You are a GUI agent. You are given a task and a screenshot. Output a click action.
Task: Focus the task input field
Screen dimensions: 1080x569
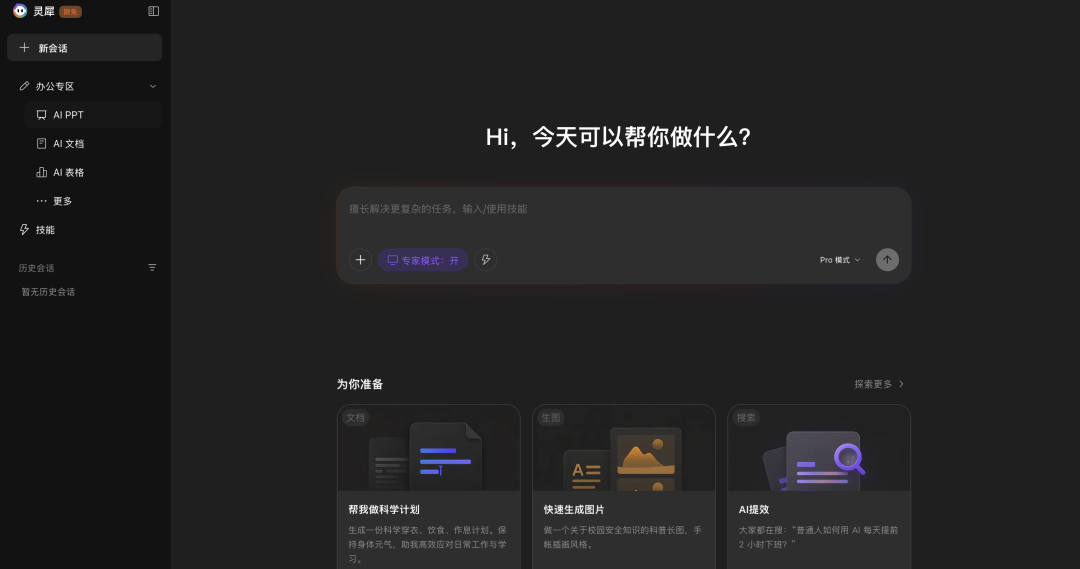pyautogui.click(x=623, y=209)
